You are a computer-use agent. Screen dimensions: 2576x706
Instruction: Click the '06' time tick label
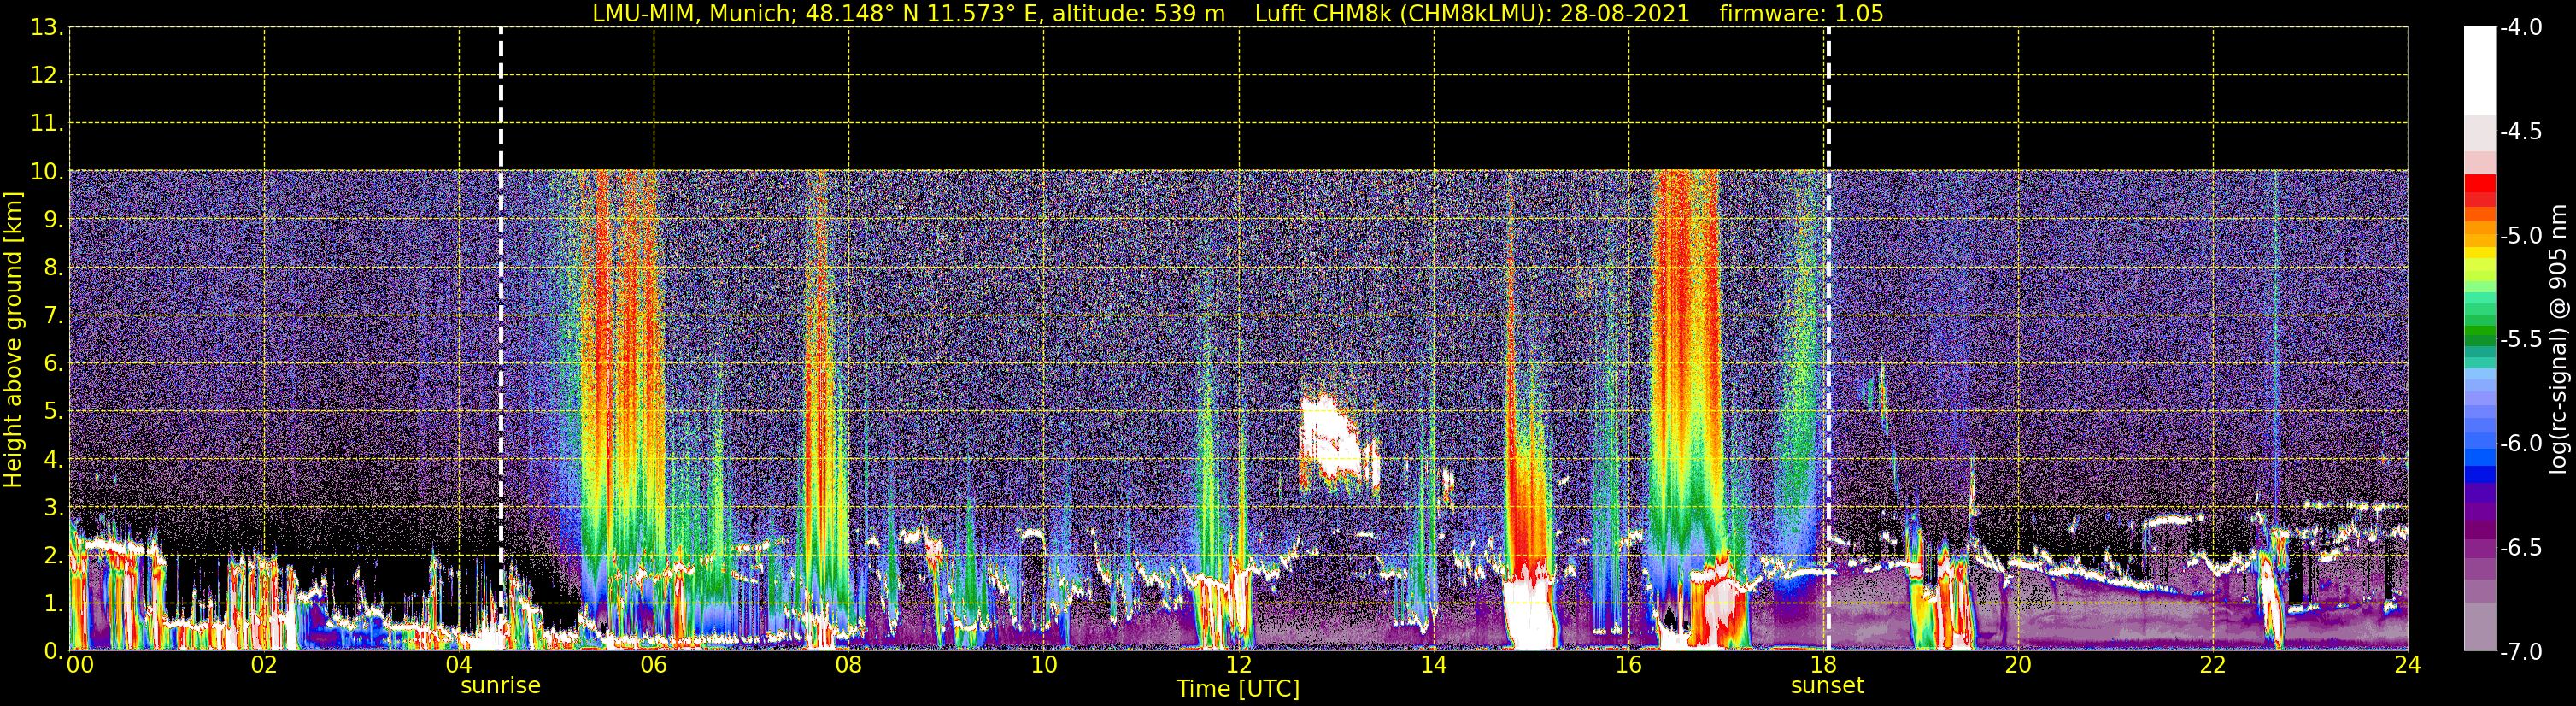pos(654,665)
